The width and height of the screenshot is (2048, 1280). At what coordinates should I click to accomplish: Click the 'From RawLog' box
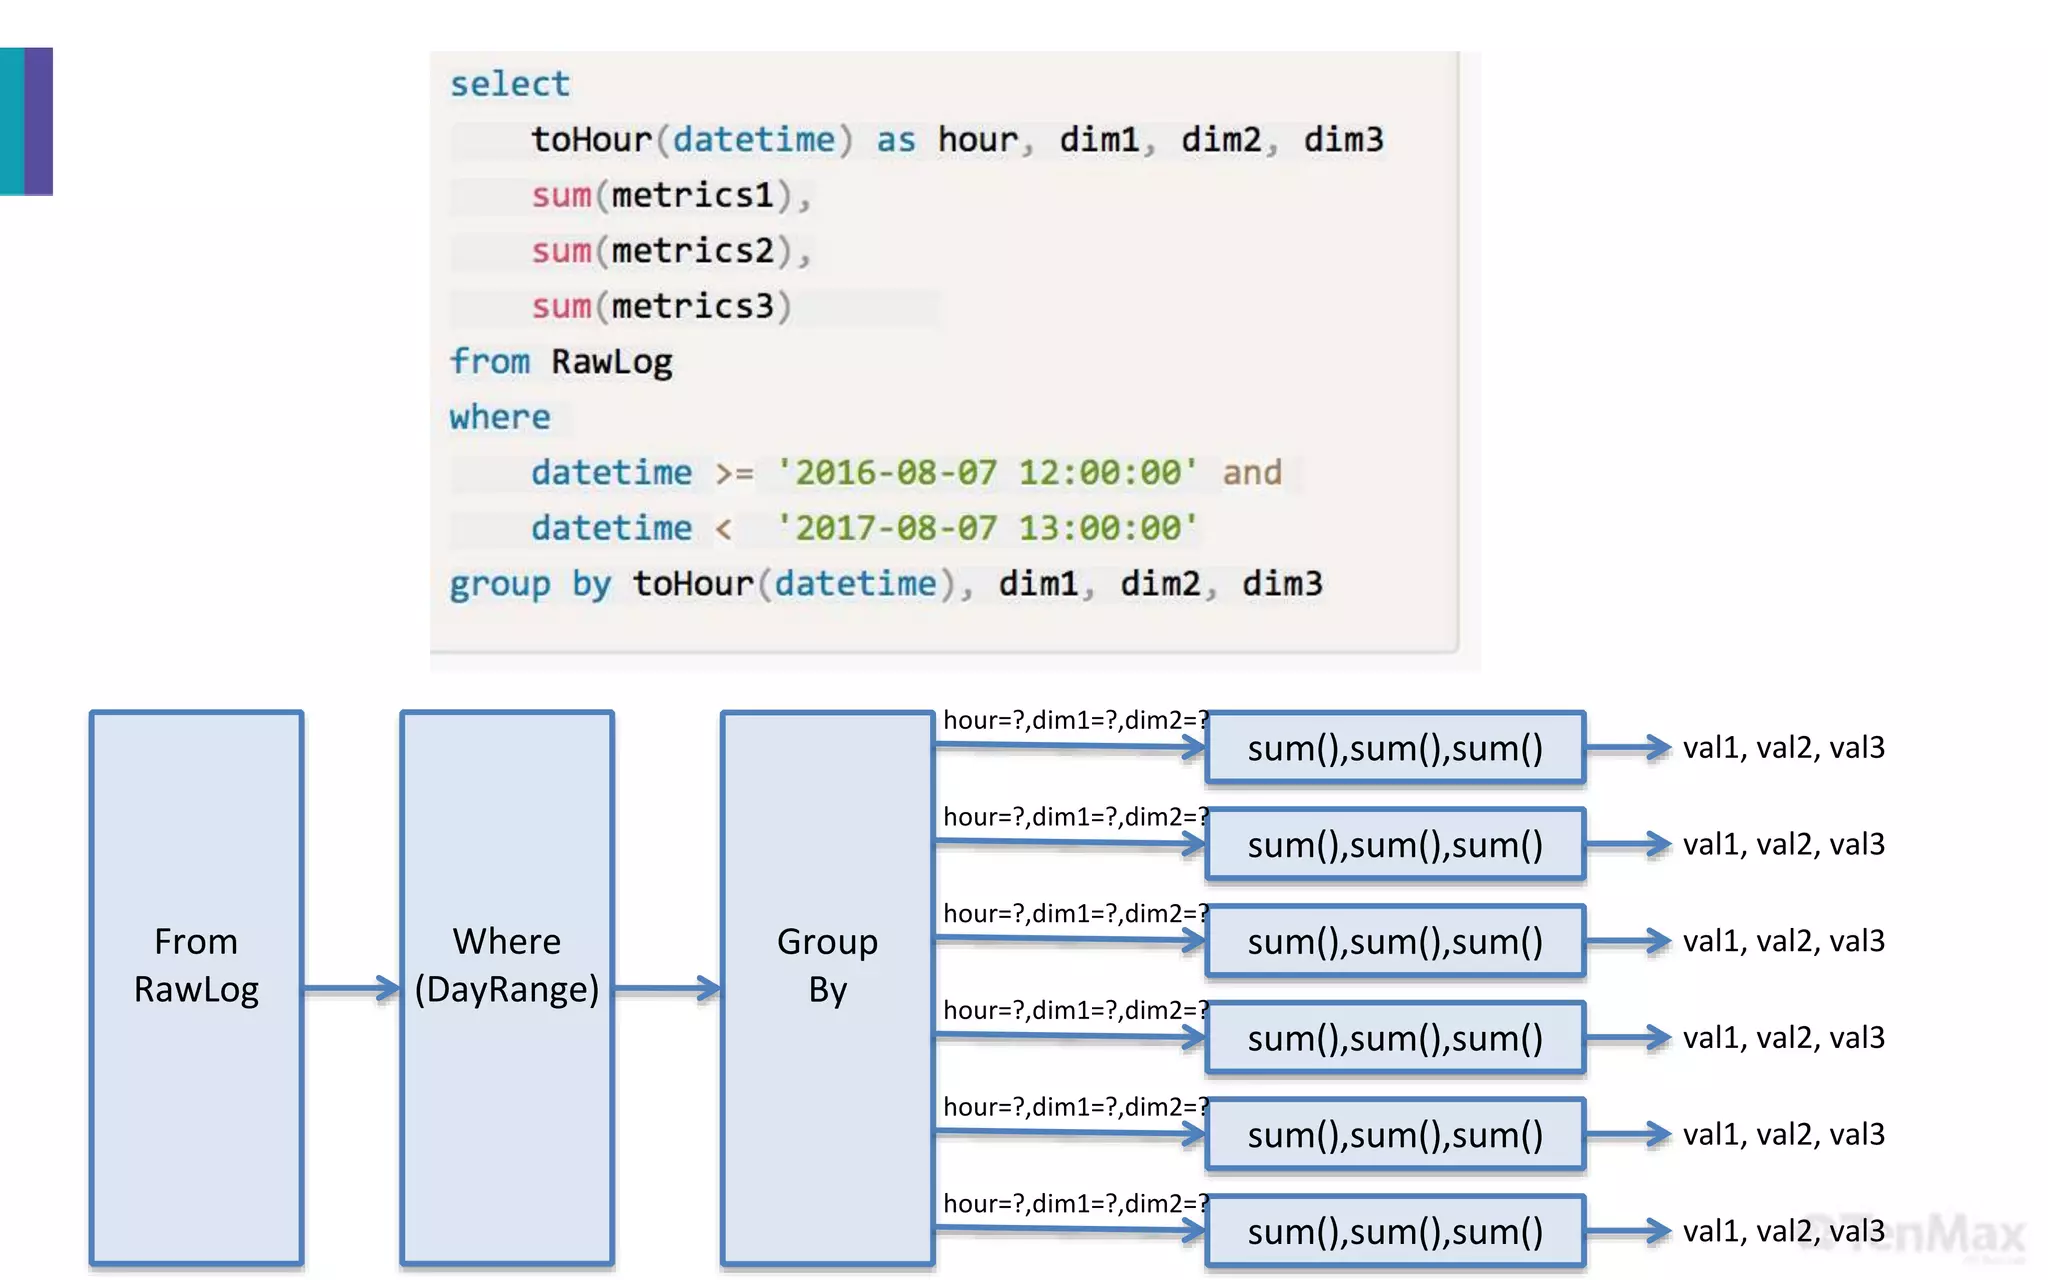click(x=196, y=988)
